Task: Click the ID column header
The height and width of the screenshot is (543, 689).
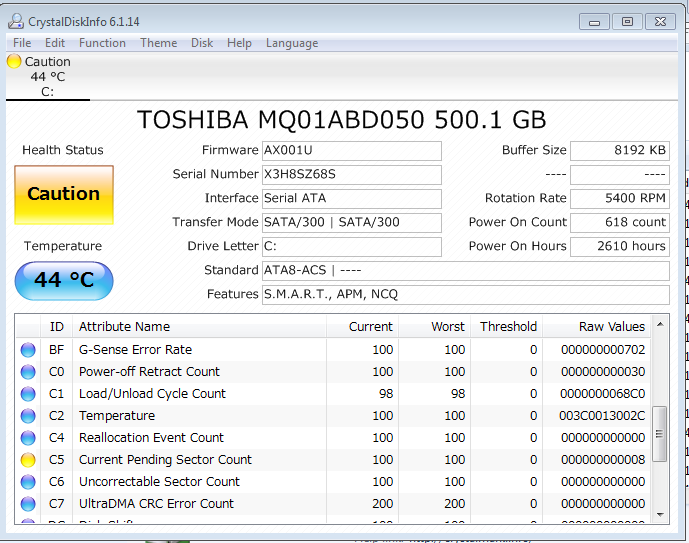Action: click(57, 327)
